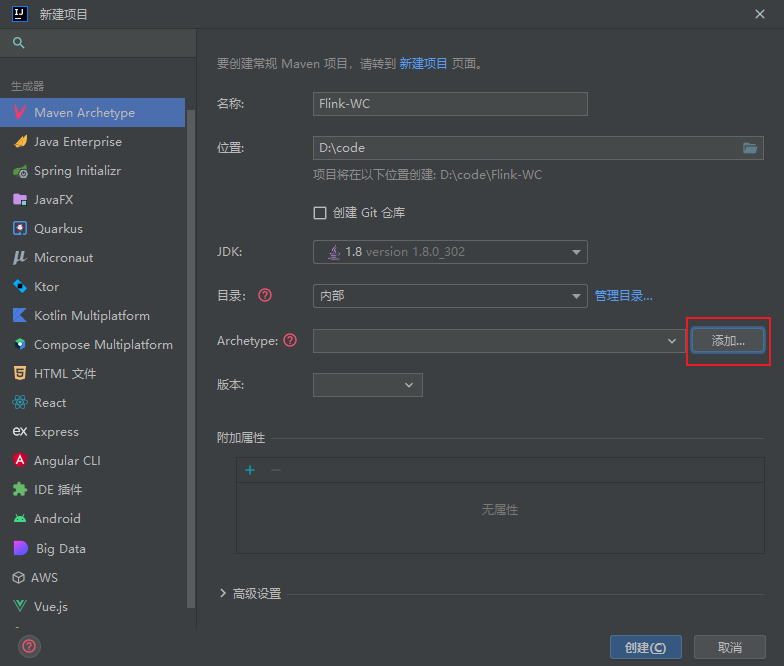Expand the 高级设置 section
Screen dimensions: 784x666
click(x=222, y=594)
